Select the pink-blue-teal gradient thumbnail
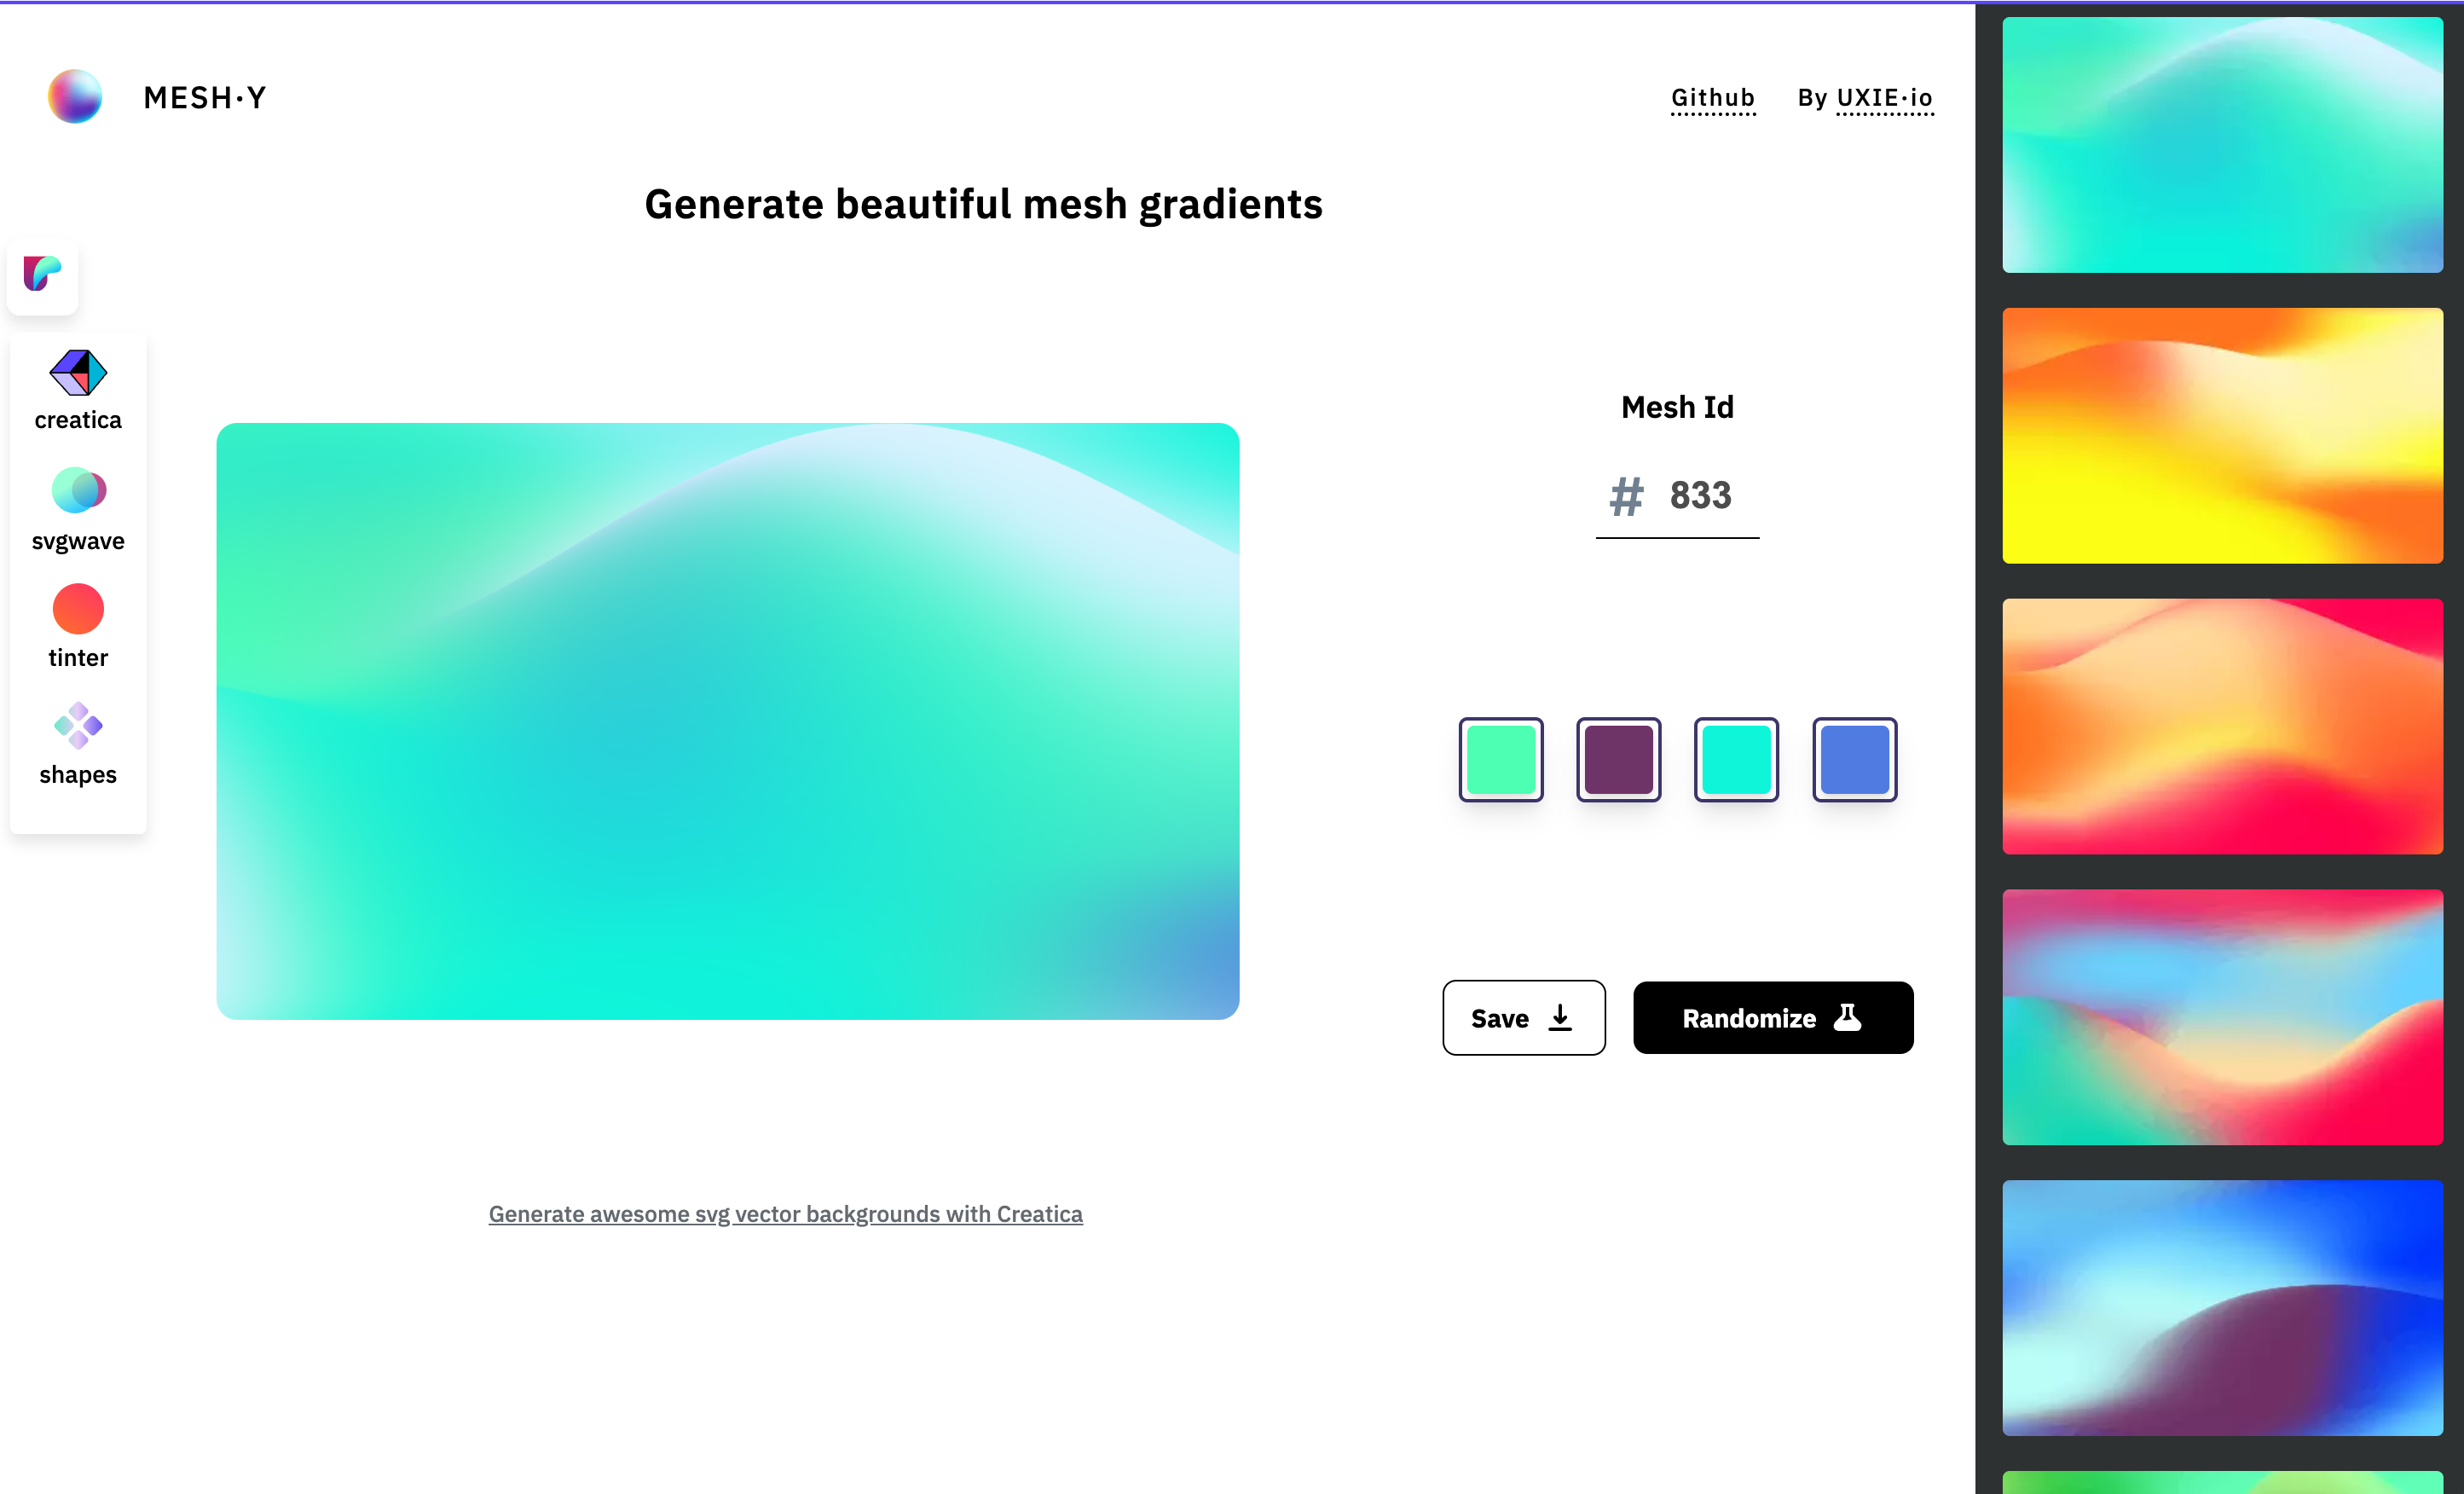 [2222, 1018]
